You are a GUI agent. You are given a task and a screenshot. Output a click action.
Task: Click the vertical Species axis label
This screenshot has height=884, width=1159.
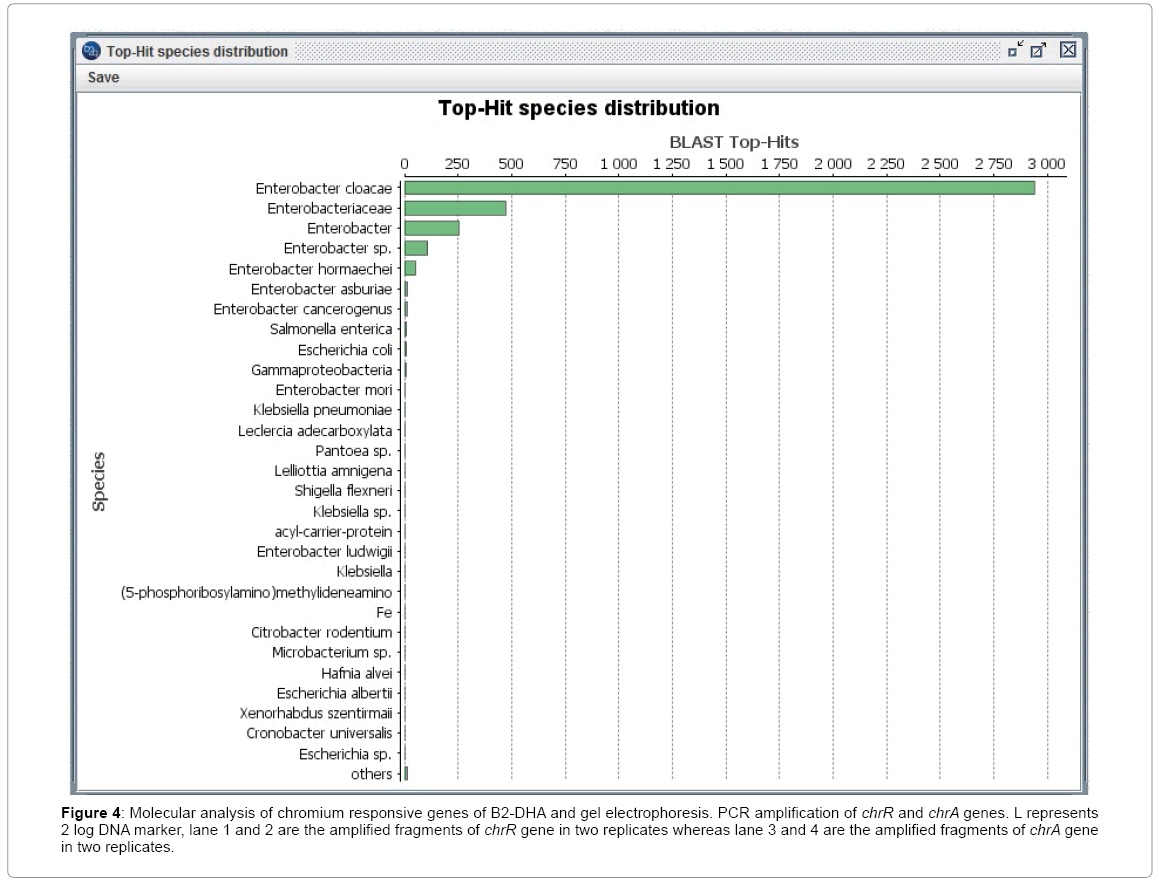point(99,482)
